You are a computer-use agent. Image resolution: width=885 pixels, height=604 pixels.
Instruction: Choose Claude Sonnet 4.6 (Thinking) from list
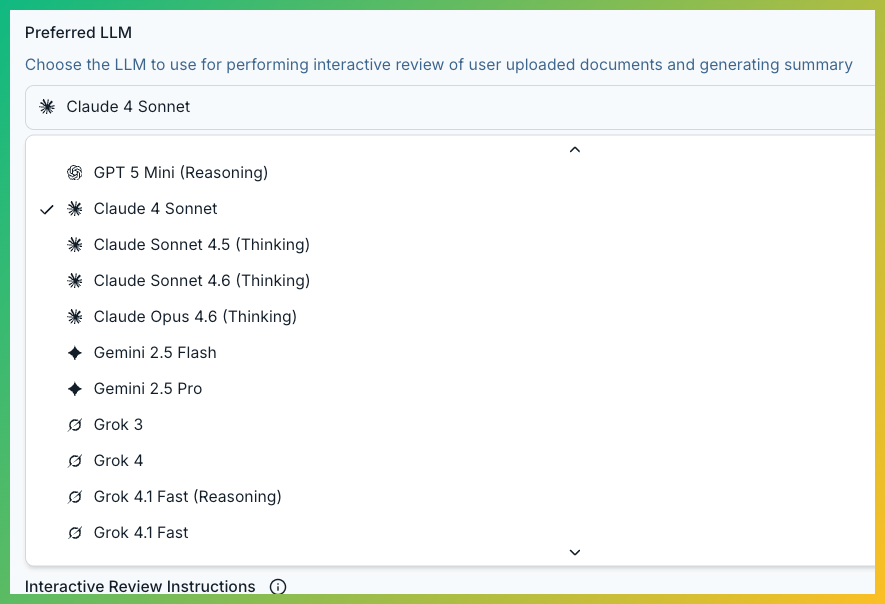(x=201, y=281)
